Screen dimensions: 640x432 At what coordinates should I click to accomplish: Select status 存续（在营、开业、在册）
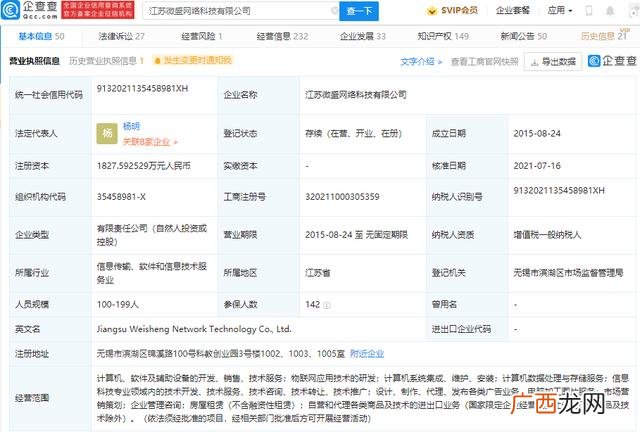tap(354, 134)
